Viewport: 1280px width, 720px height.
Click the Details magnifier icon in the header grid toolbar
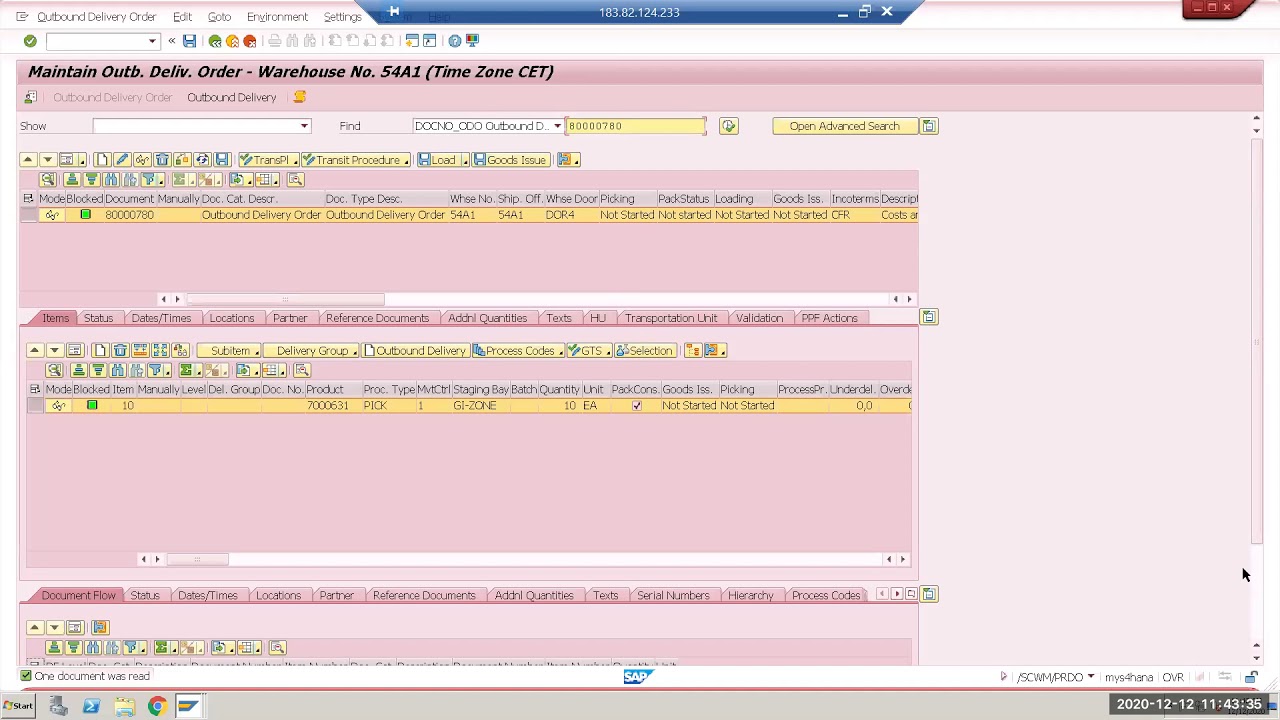pyautogui.click(x=47, y=180)
